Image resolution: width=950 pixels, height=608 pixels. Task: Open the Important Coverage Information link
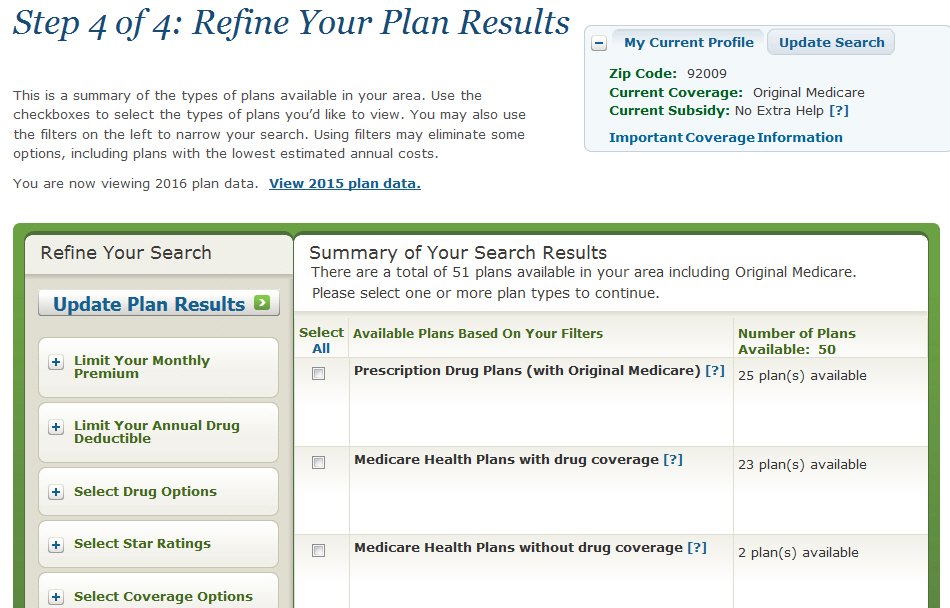click(x=725, y=137)
